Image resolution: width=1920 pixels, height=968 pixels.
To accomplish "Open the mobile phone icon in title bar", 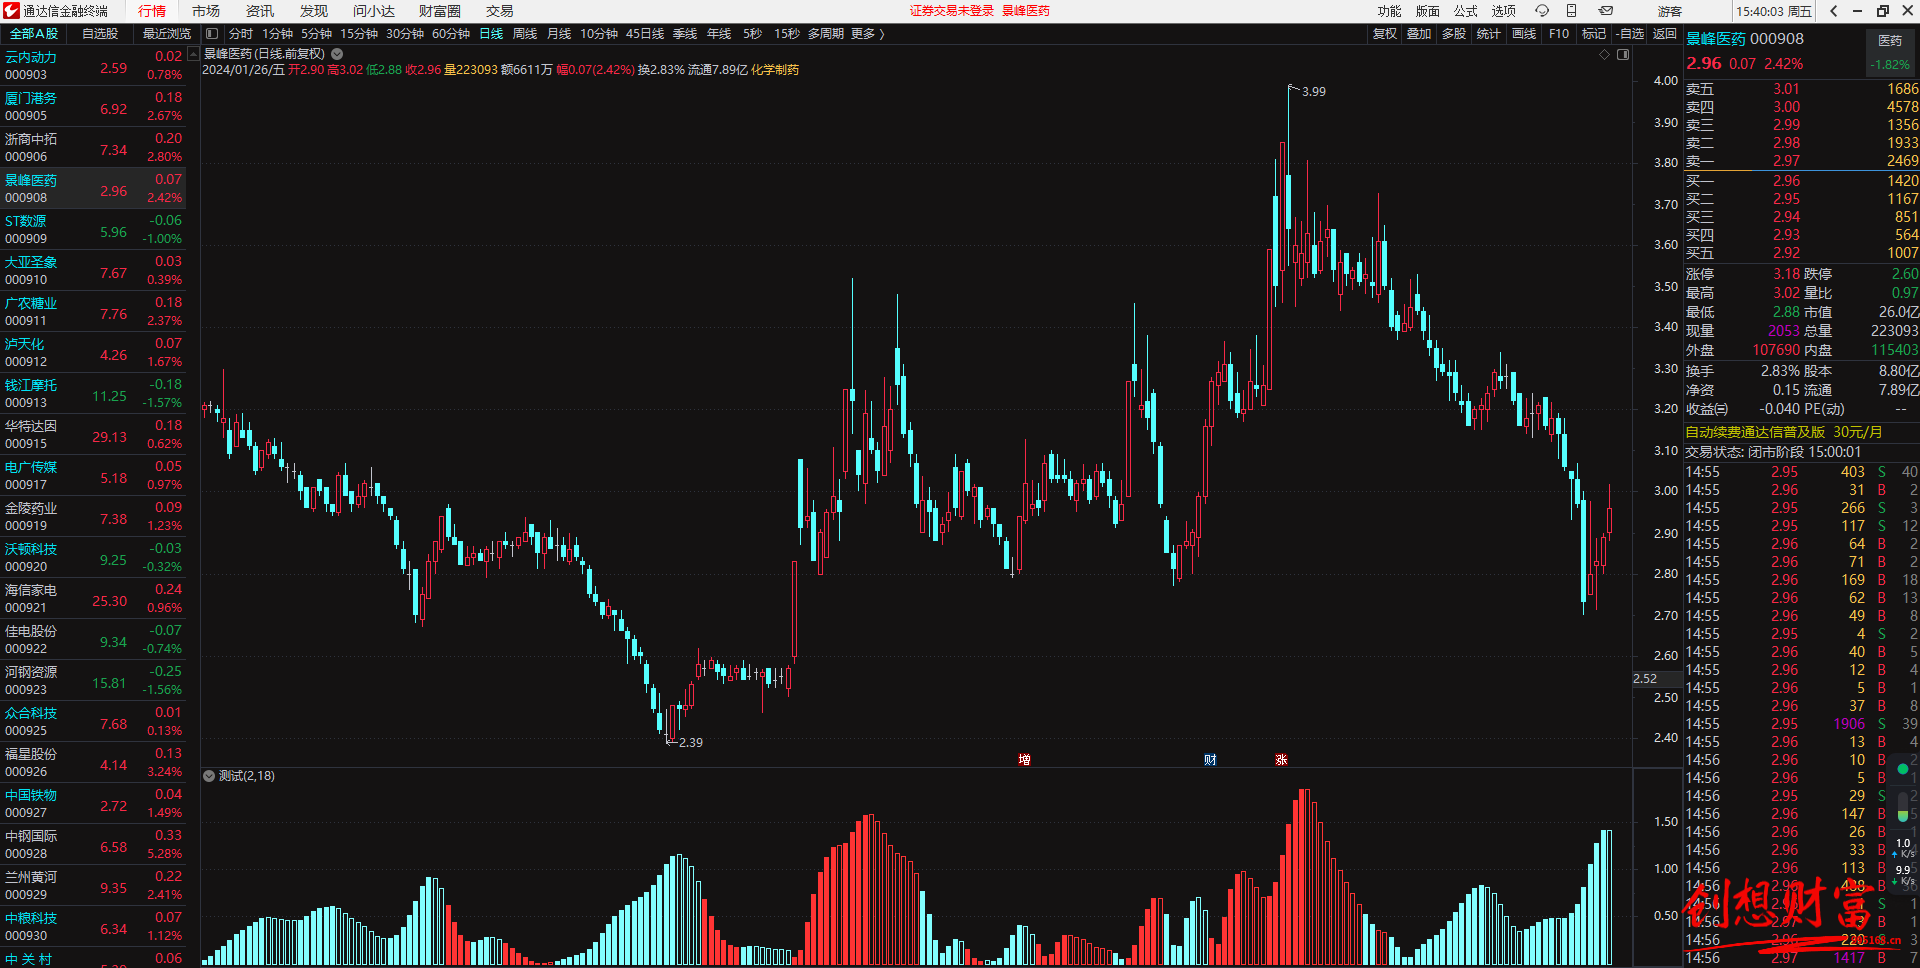I will [1571, 11].
